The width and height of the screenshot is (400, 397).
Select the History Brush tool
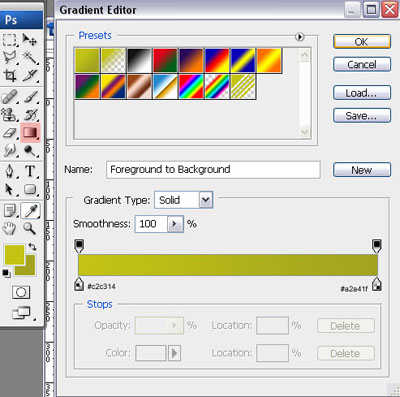(x=30, y=115)
